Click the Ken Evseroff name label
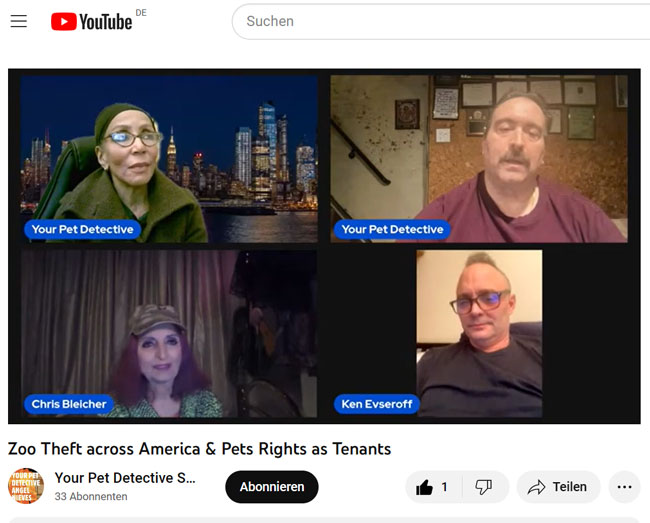Screen dimensions: 650x523 378,405
